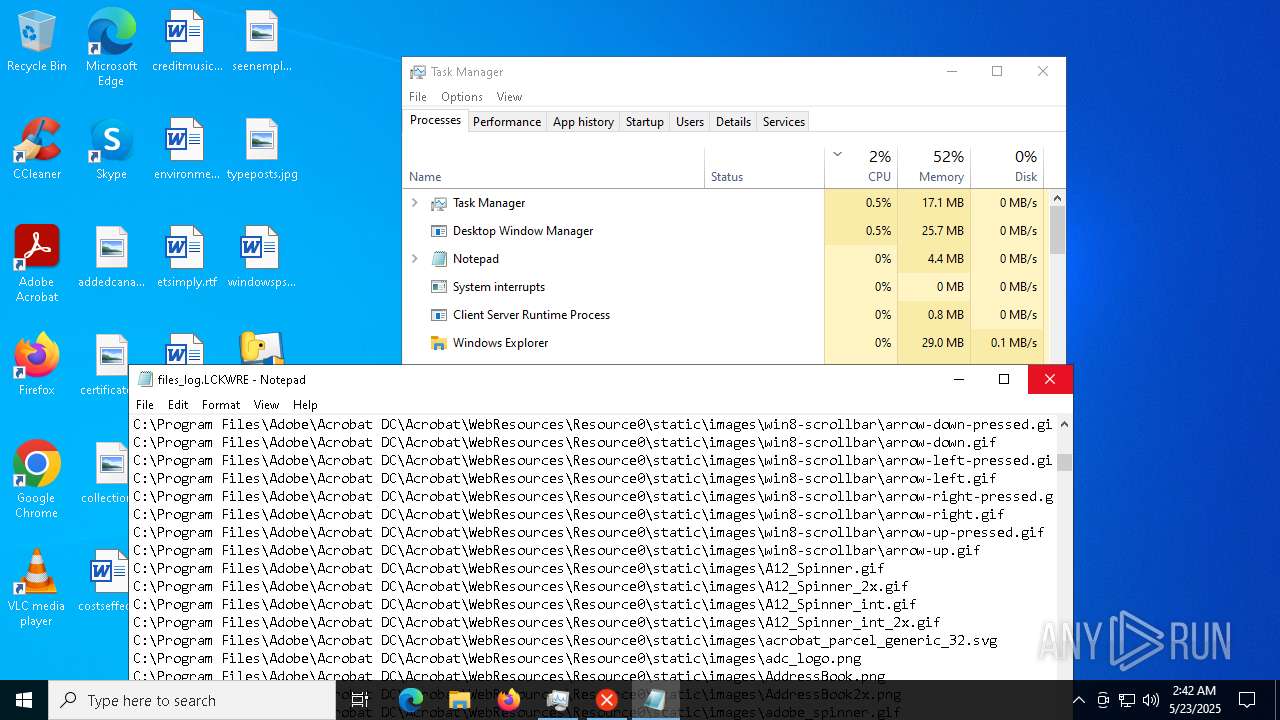Click the Windows Start button
Screen dimensions: 1280x720
tap(24, 700)
